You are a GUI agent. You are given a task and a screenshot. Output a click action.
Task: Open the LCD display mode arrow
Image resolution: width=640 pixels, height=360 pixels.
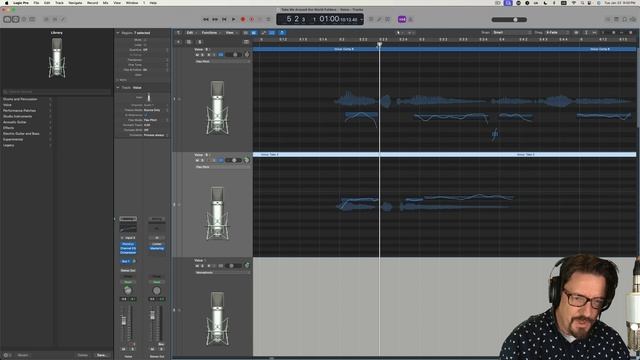(361, 19)
